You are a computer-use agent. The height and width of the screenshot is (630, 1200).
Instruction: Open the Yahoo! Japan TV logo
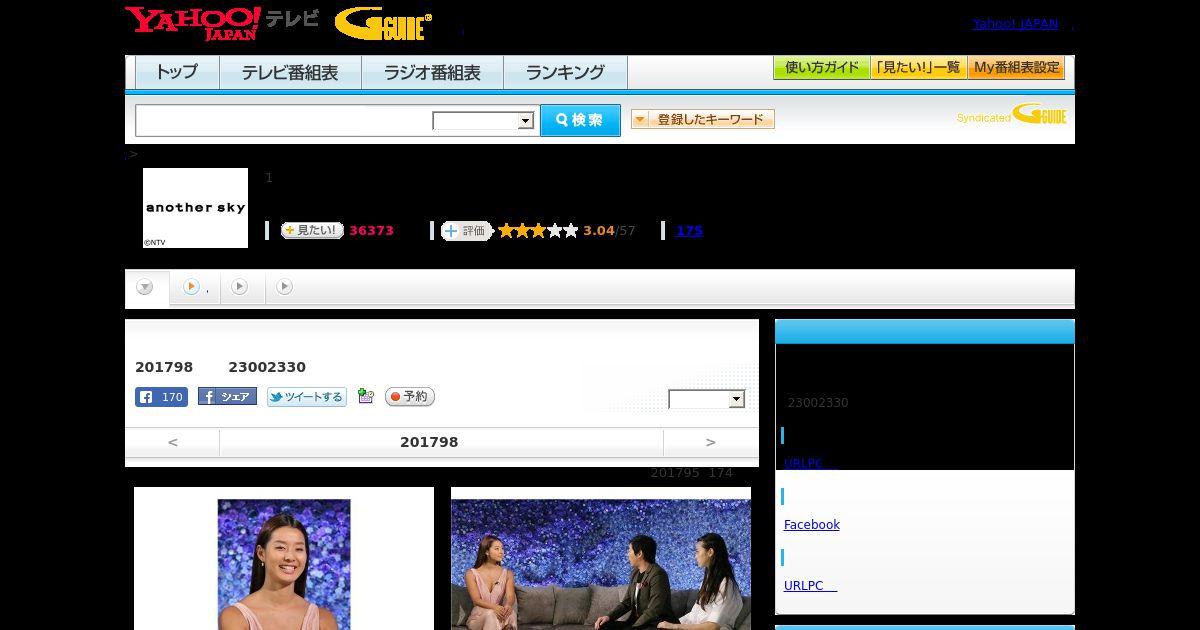click(x=222, y=23)
